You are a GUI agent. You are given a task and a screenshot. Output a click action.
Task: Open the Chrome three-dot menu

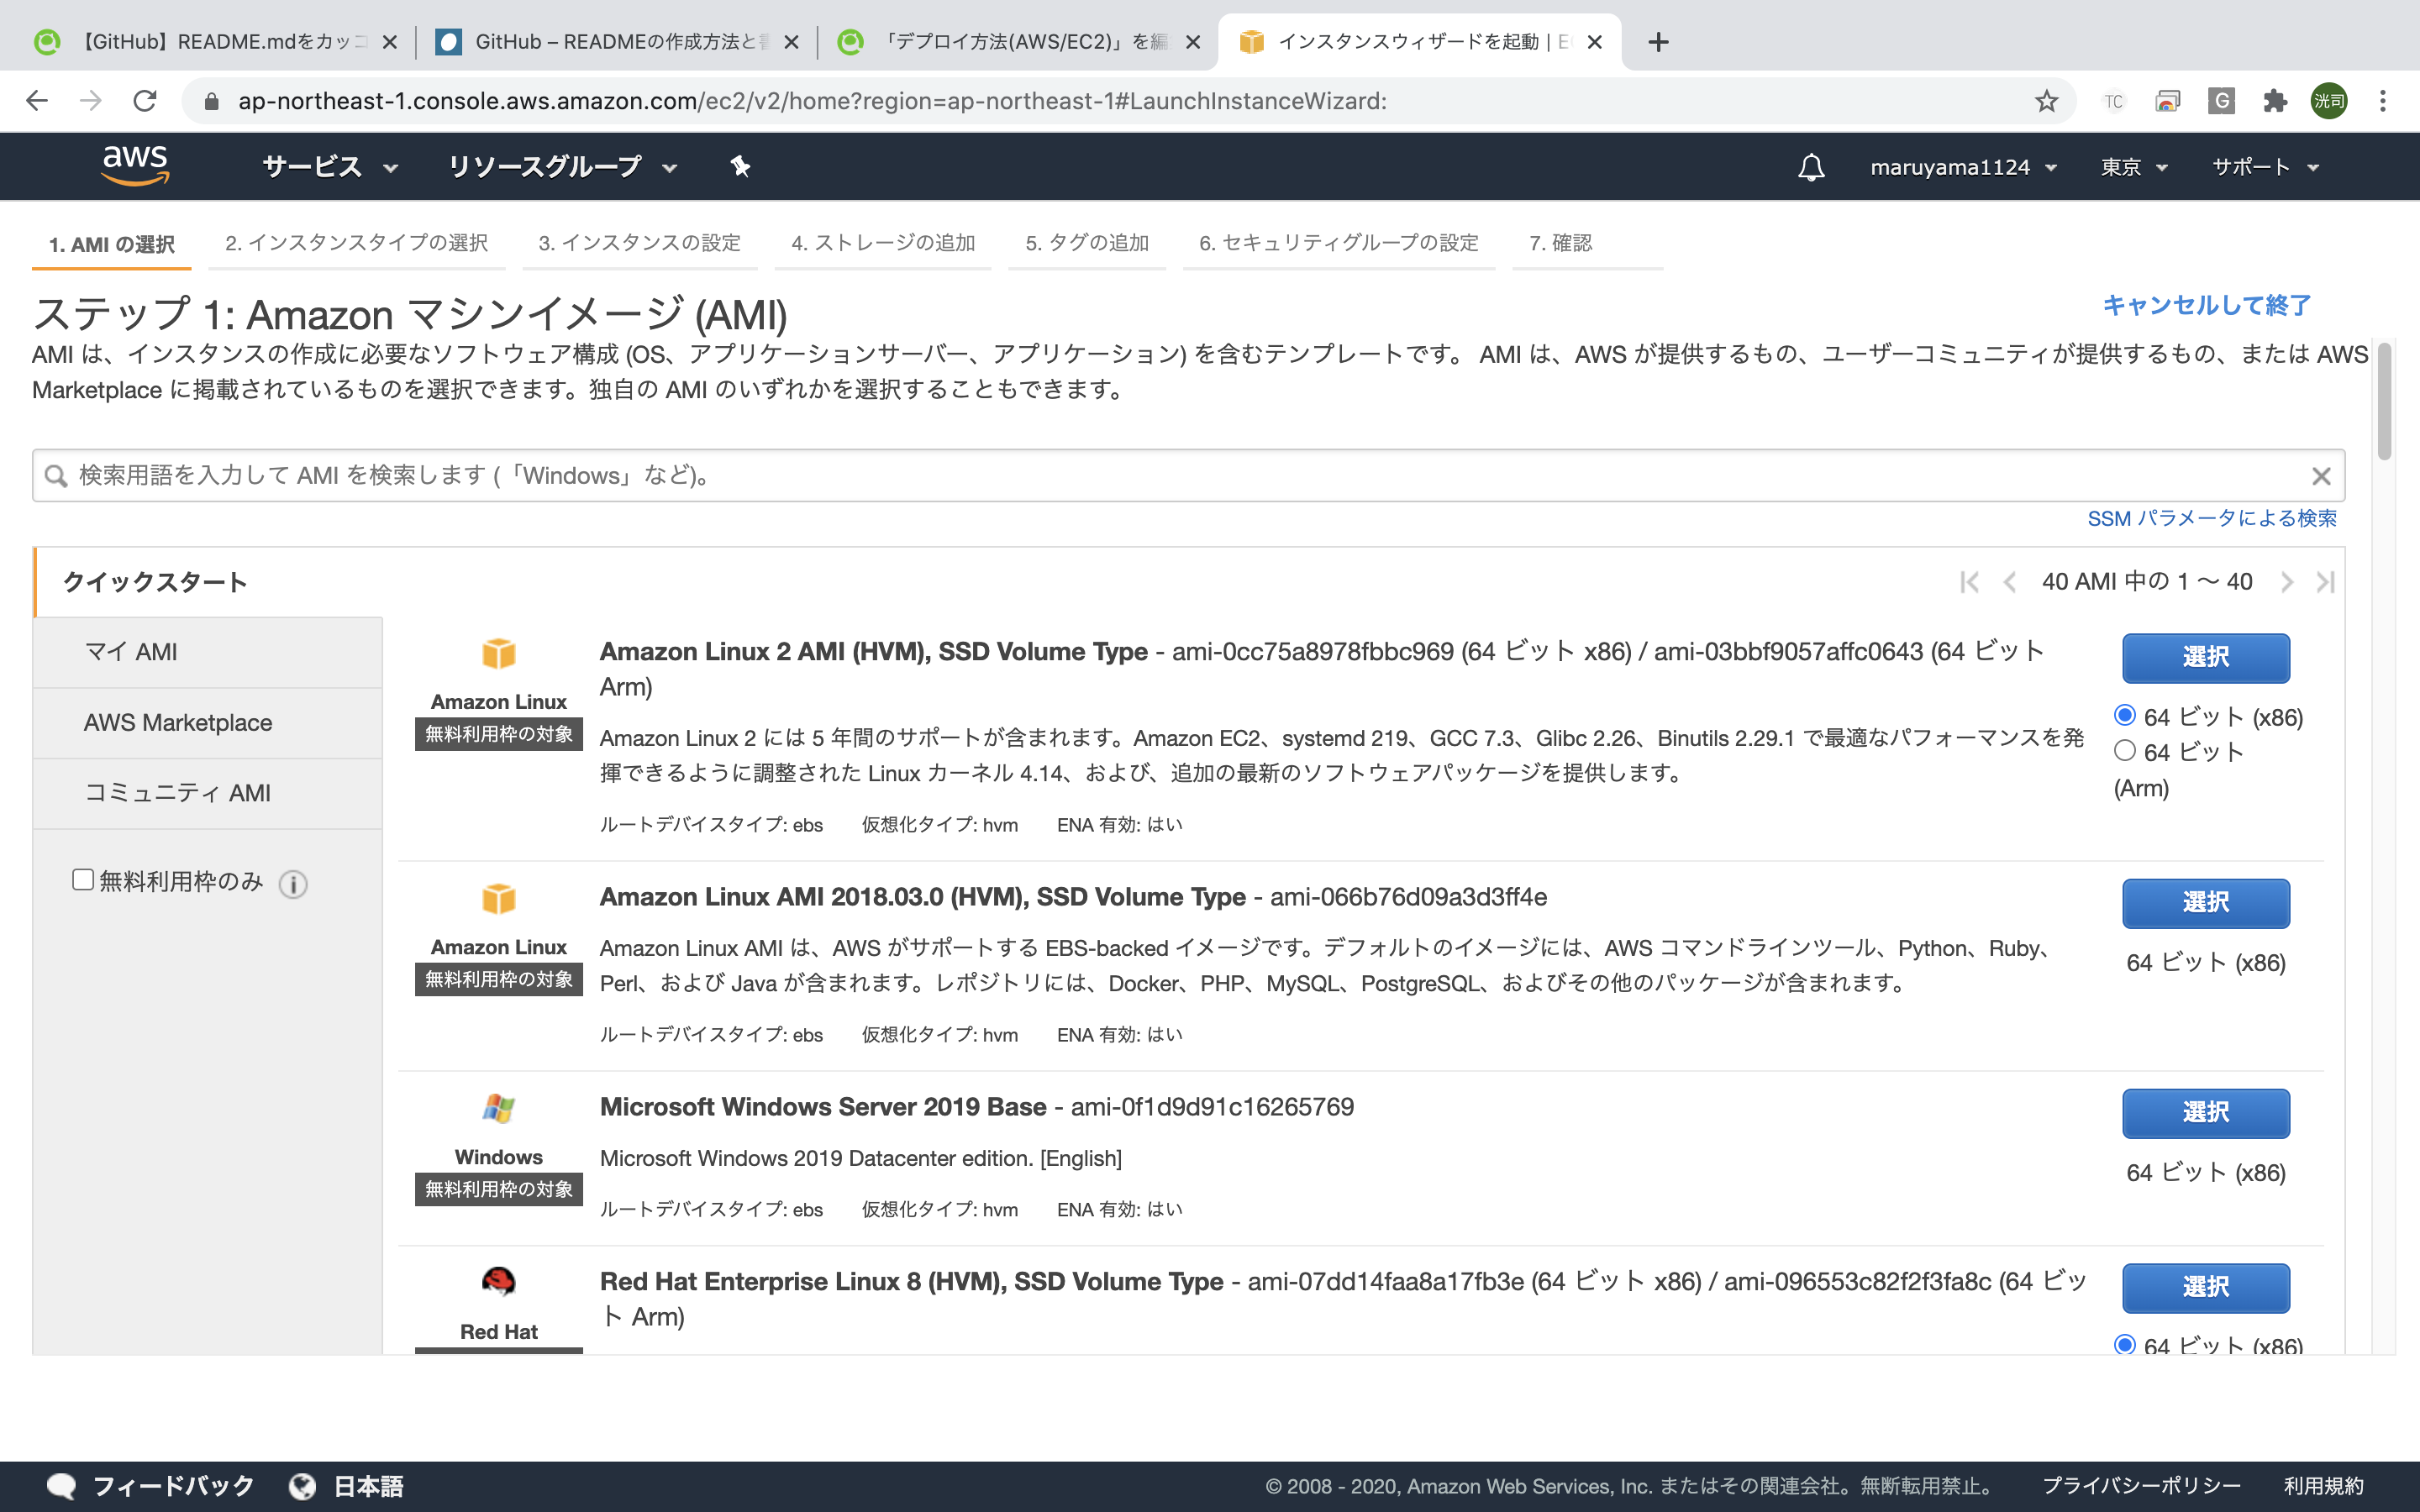pyautogui.click(x=2383, y=101)
